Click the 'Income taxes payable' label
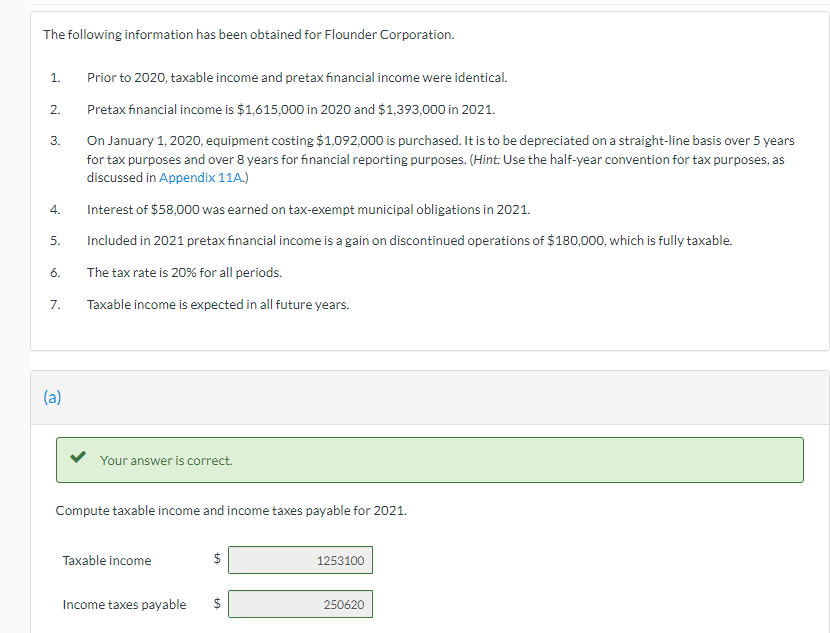This screenshot has height=633, width=830. [x=124, y=604]
